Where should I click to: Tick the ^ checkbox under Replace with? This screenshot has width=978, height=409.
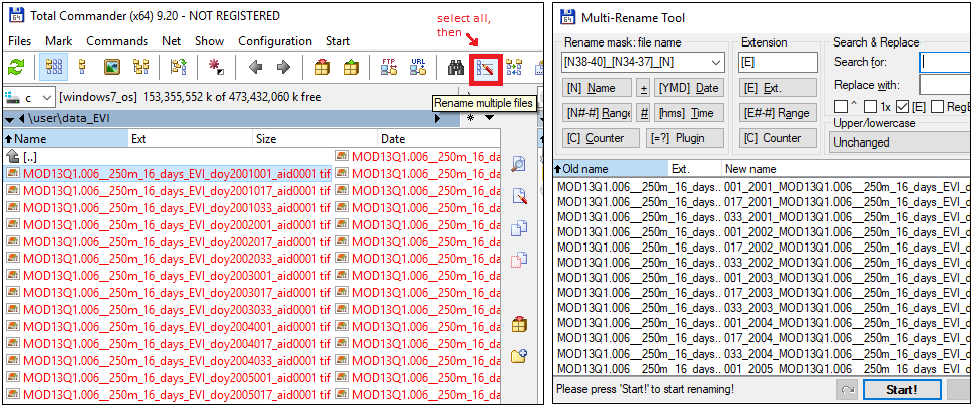point(838,107)
